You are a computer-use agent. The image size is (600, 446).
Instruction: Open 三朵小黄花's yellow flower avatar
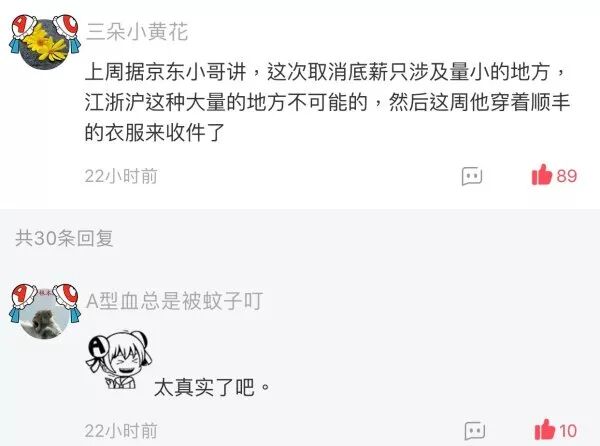pyautogui.click(x=45, y=44)
